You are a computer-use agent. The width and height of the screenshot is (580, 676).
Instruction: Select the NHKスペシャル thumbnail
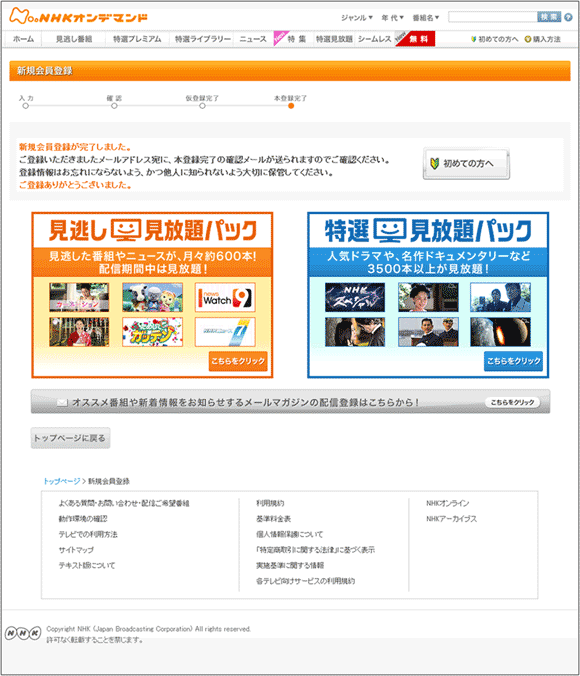(x=355, y=297)
